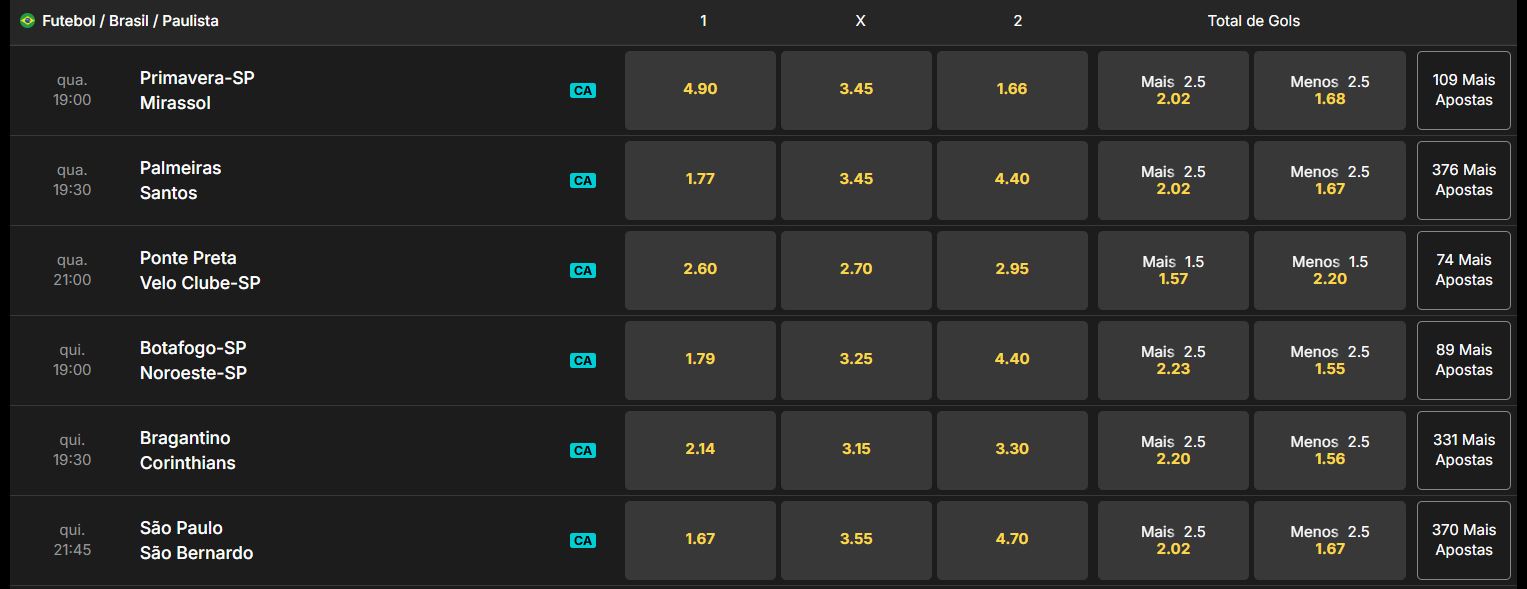Screen dimensions: 1527x589
Task: Pick Mais 2.5 at 2.02 for Palmeiras game
Action: (1172, 180)
